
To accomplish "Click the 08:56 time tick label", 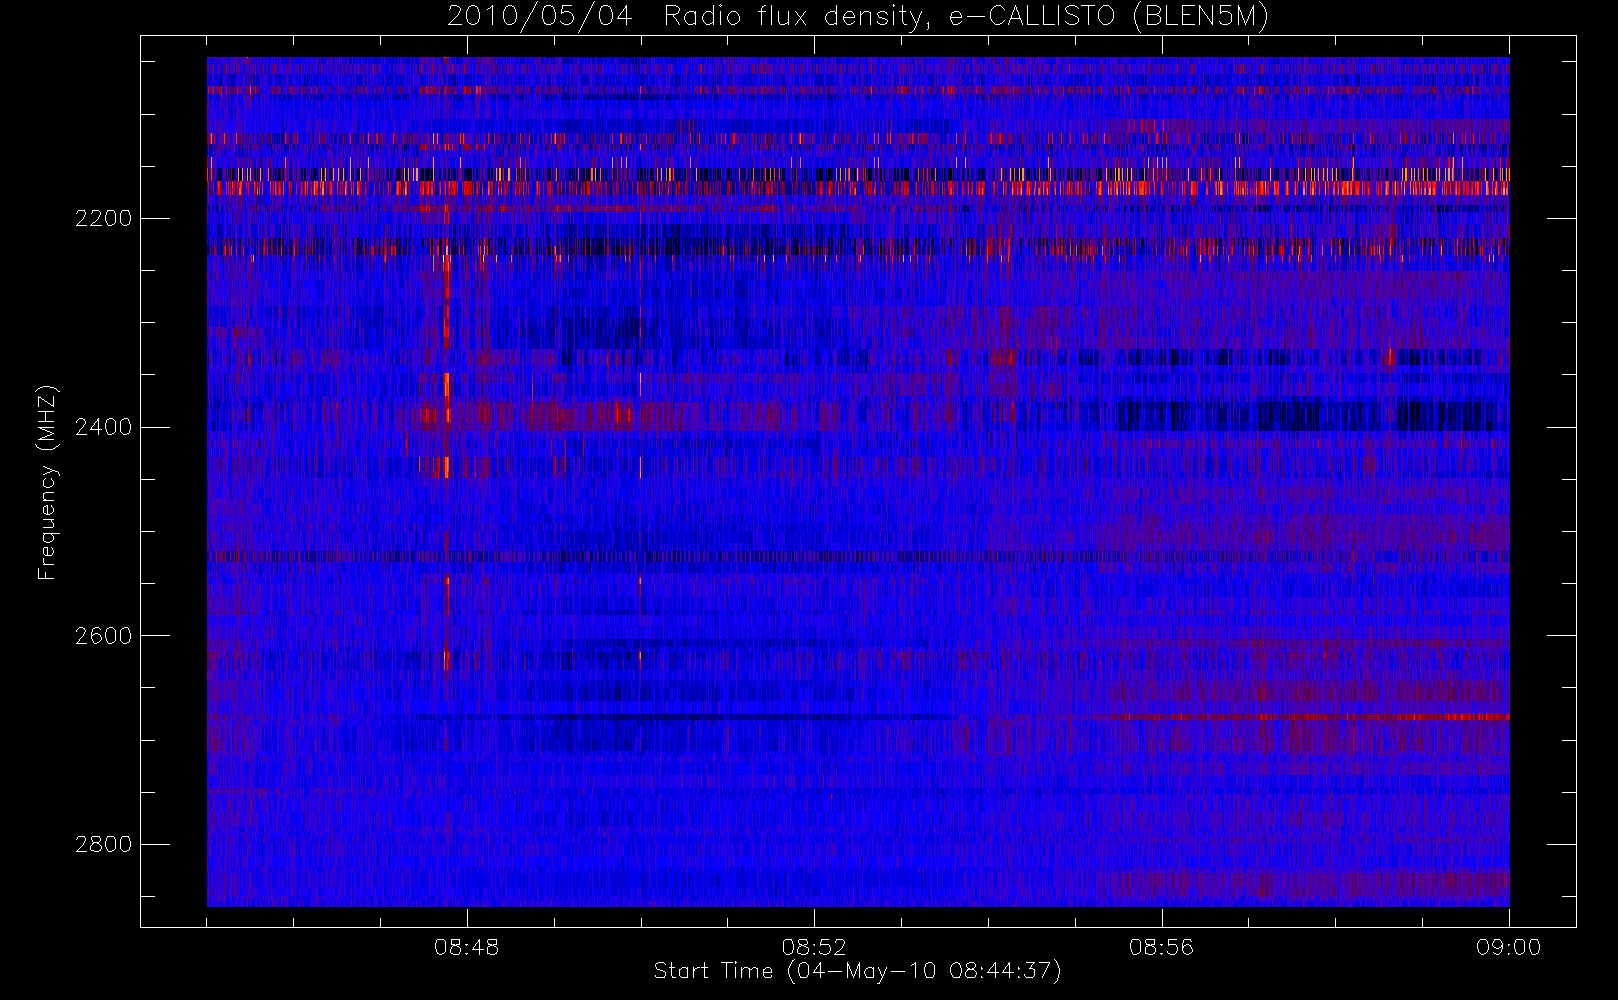I will pos(1161,947).
